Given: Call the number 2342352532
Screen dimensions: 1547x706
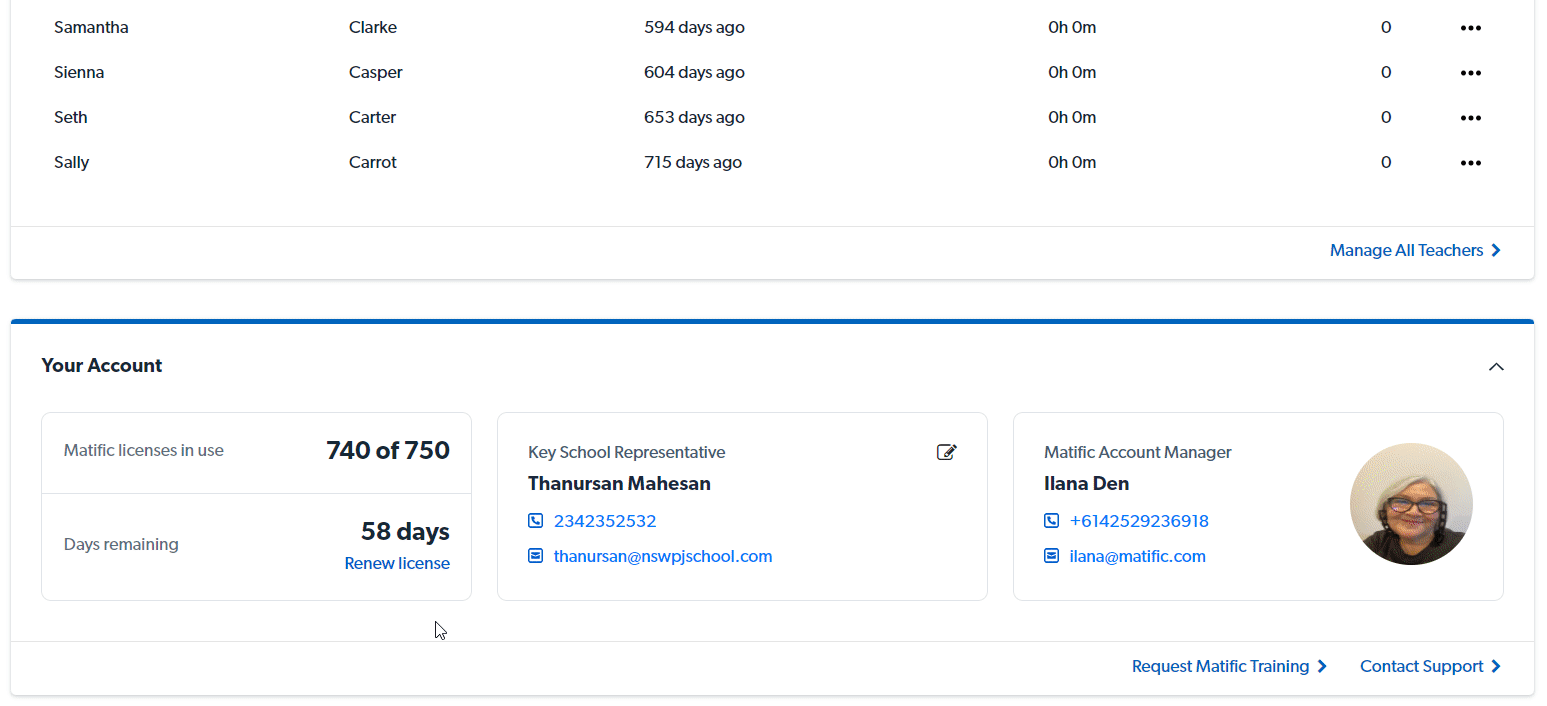Looking at the screenshot, I should (604, 520).
